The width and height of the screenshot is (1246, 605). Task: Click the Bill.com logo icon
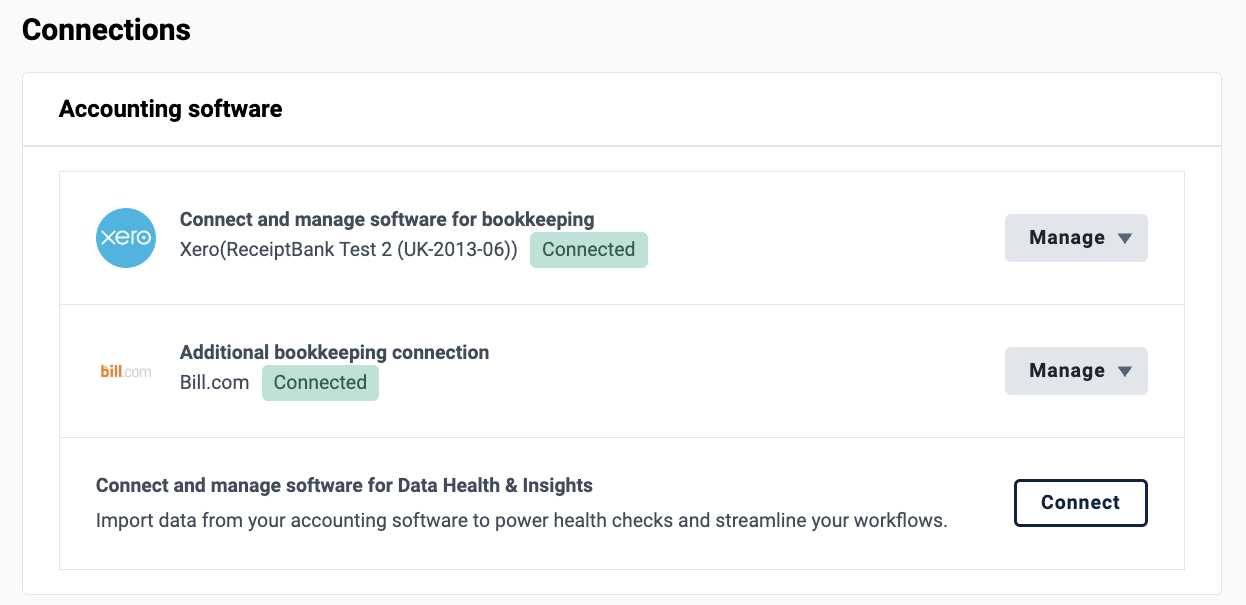pyautogui.click(x=126, y=371)
